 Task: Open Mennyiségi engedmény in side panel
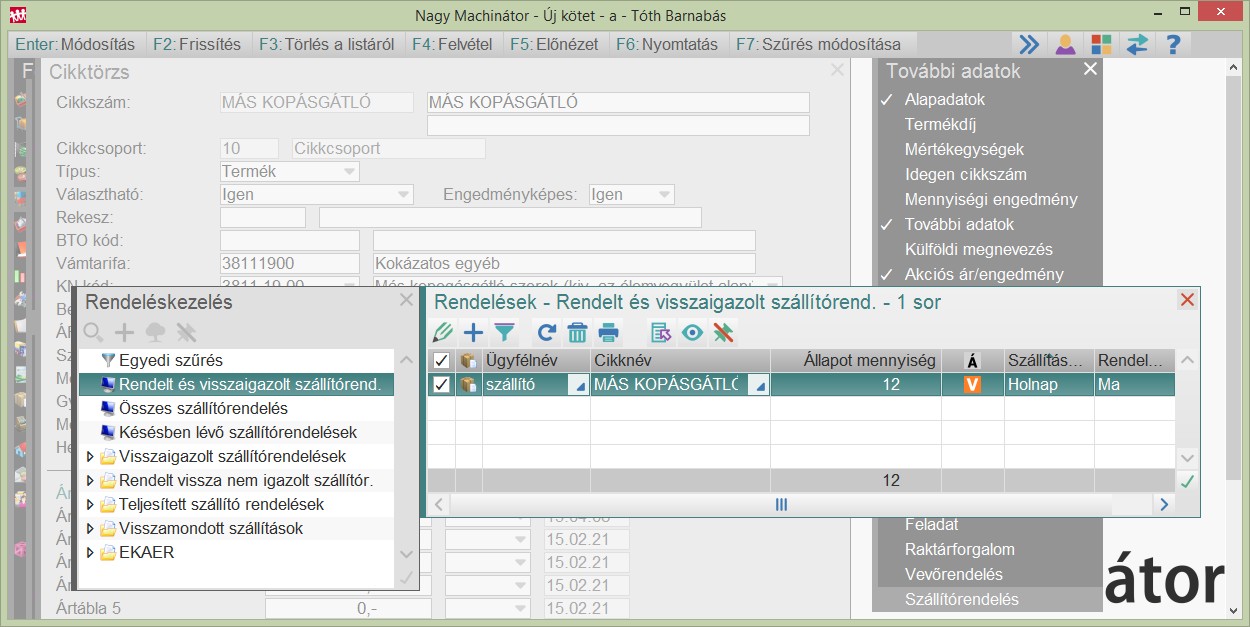pyautogui.click(x=991, y=199)
